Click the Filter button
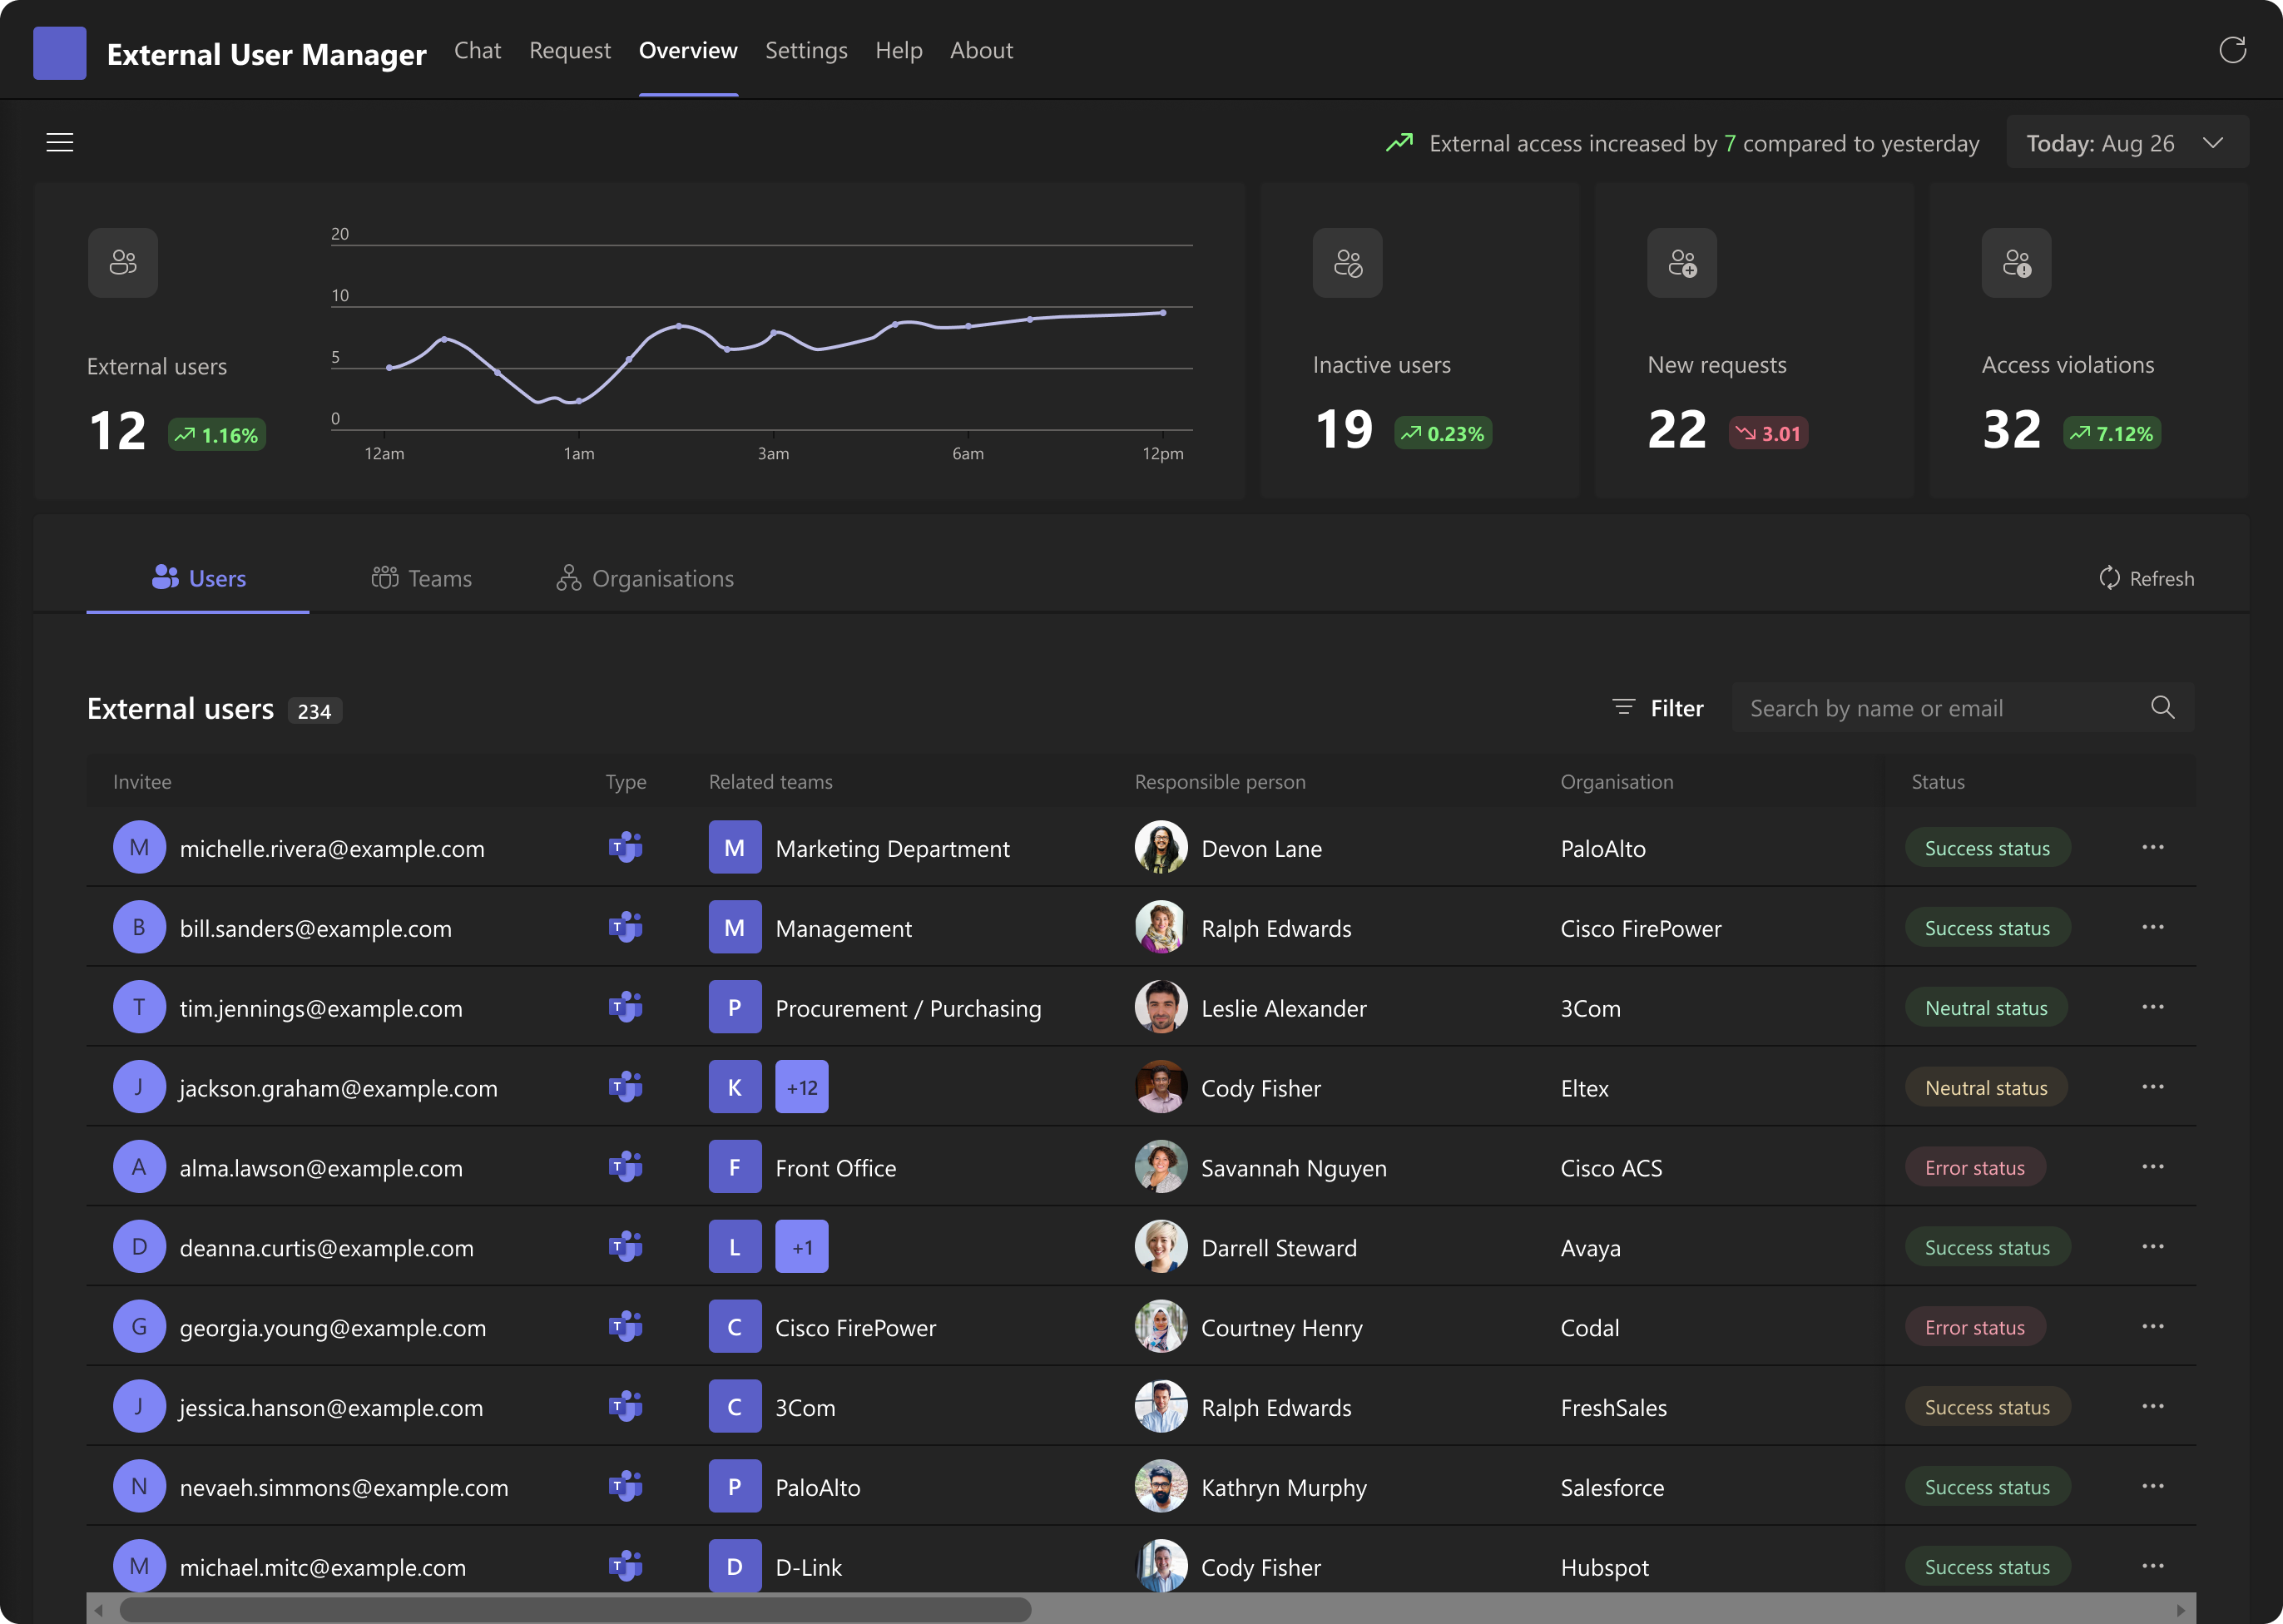The height and width of the screenshot is (1624, 2283). 1658,708
